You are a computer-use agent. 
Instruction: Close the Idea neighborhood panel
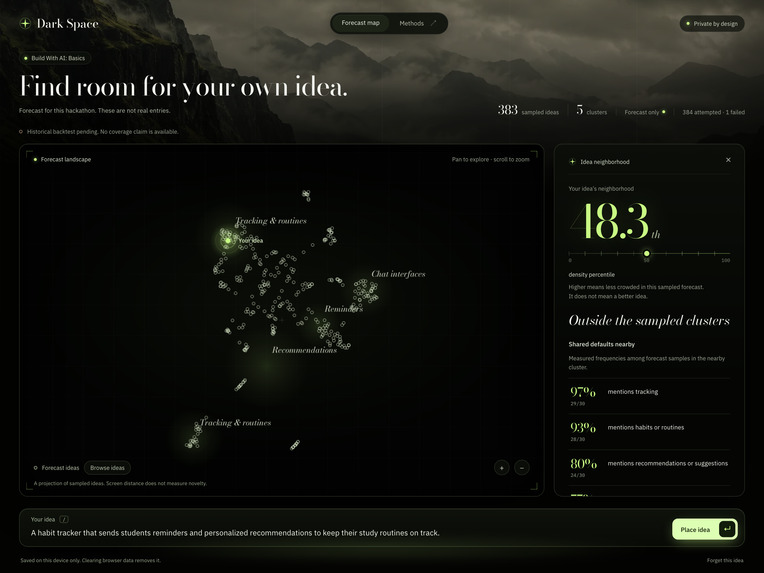pos(728,160)
